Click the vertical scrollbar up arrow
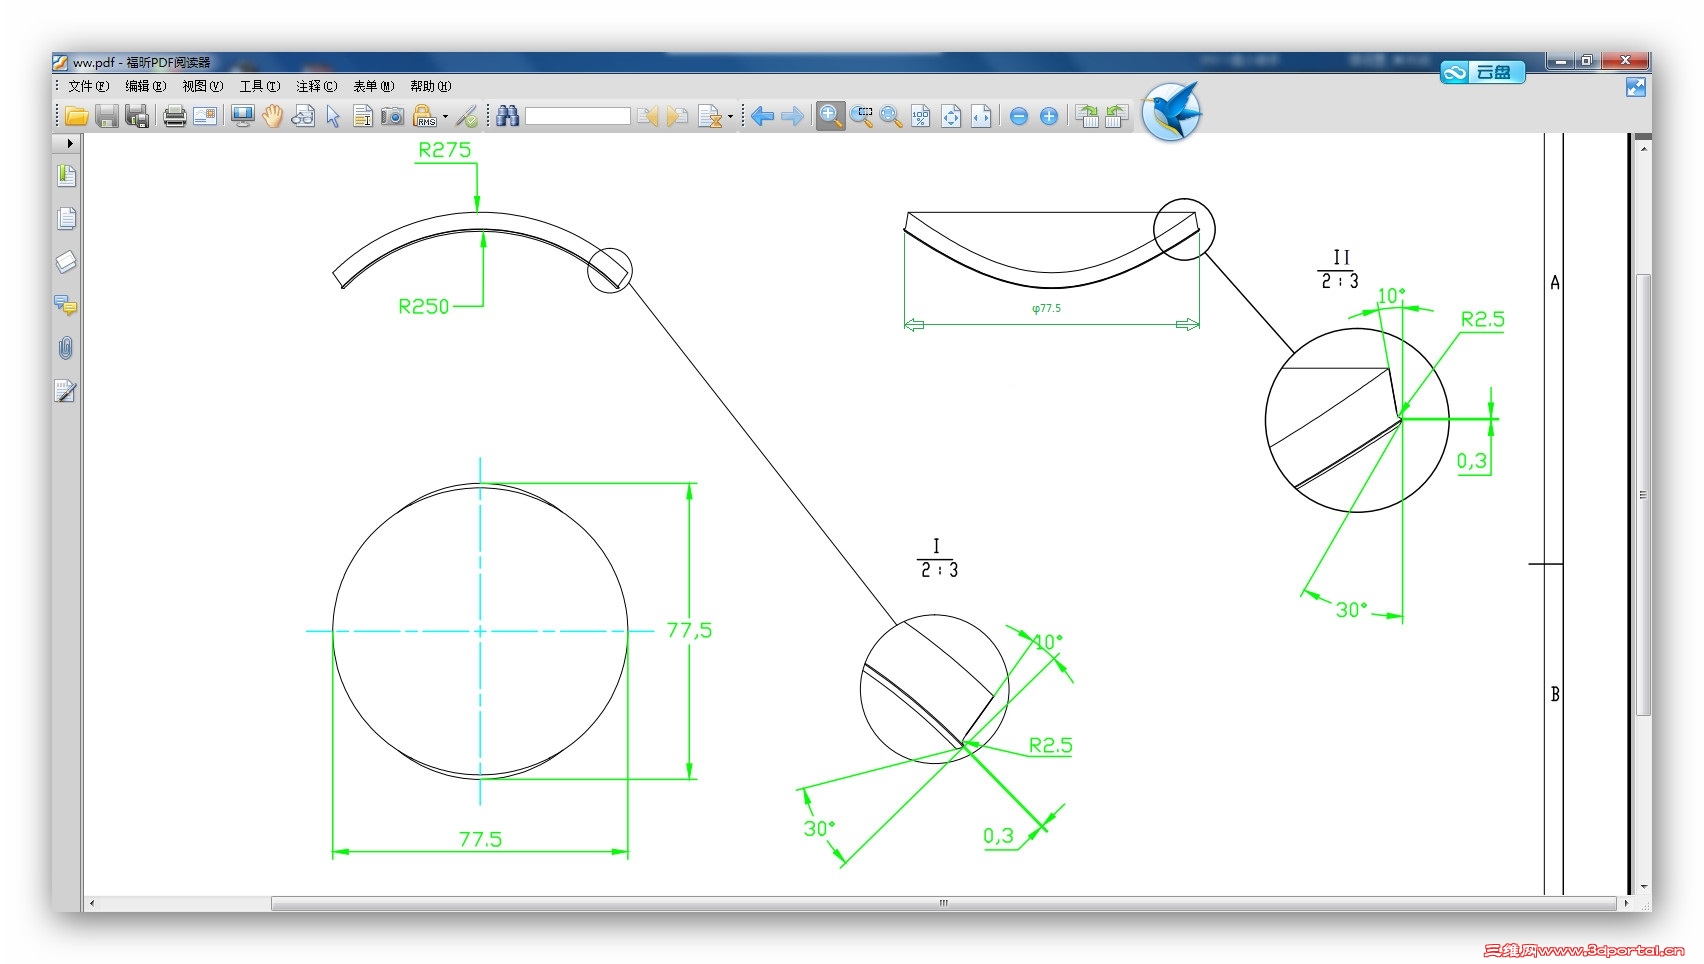This screenshot has height=964, width=1704. click(1643, 148)
